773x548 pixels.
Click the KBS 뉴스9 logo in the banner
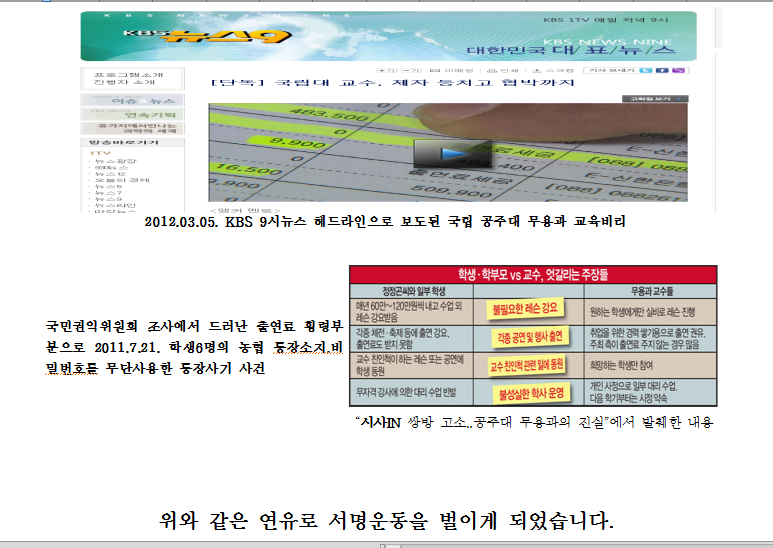click(207, 36)
